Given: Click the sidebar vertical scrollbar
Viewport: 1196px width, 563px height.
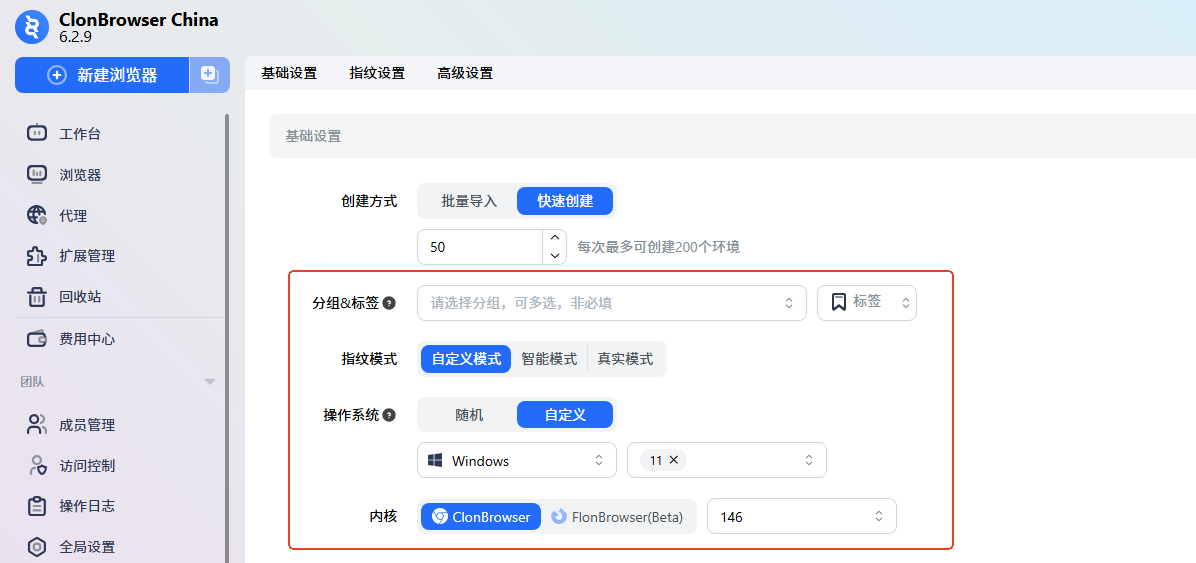Looking at the screenshot, I should 226,339.
